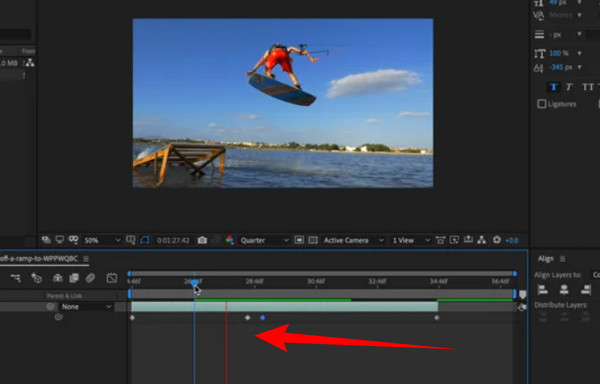This screenshot has width=600, height=384.
Task: Select the blue highlighted keyframe diamond
Action: click(x=262, y=317)
